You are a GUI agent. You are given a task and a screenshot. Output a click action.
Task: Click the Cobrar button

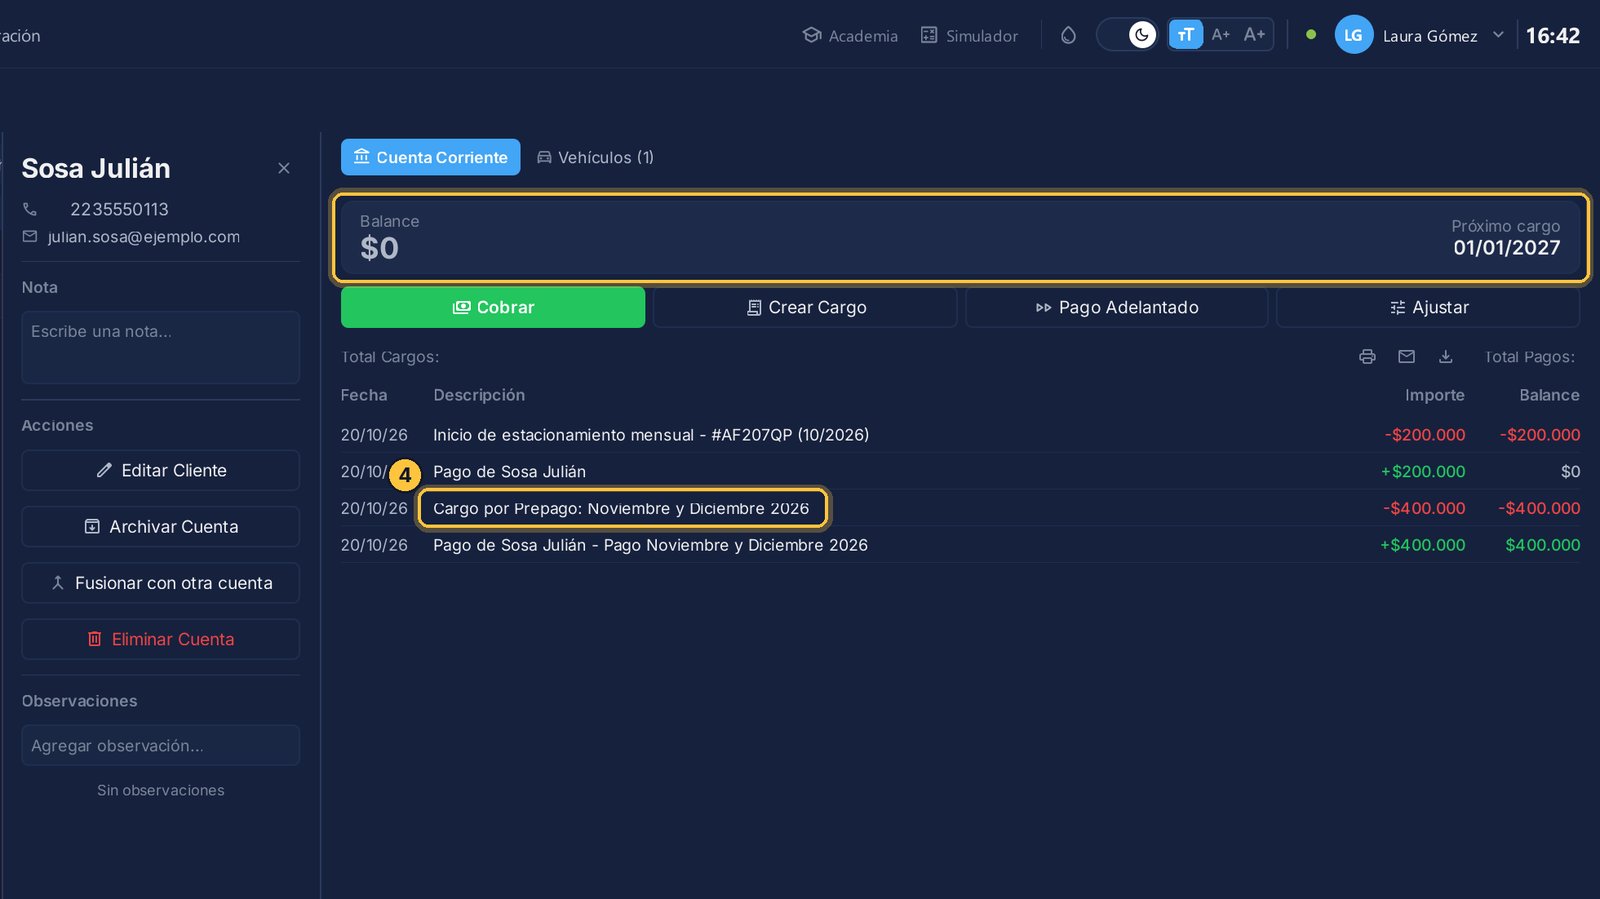coord(493,307)
